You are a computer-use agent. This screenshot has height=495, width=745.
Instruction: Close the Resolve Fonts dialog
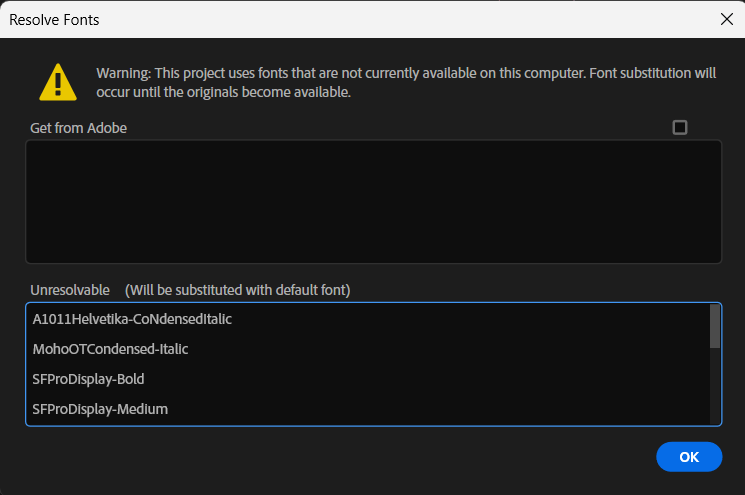coord(726,19)
